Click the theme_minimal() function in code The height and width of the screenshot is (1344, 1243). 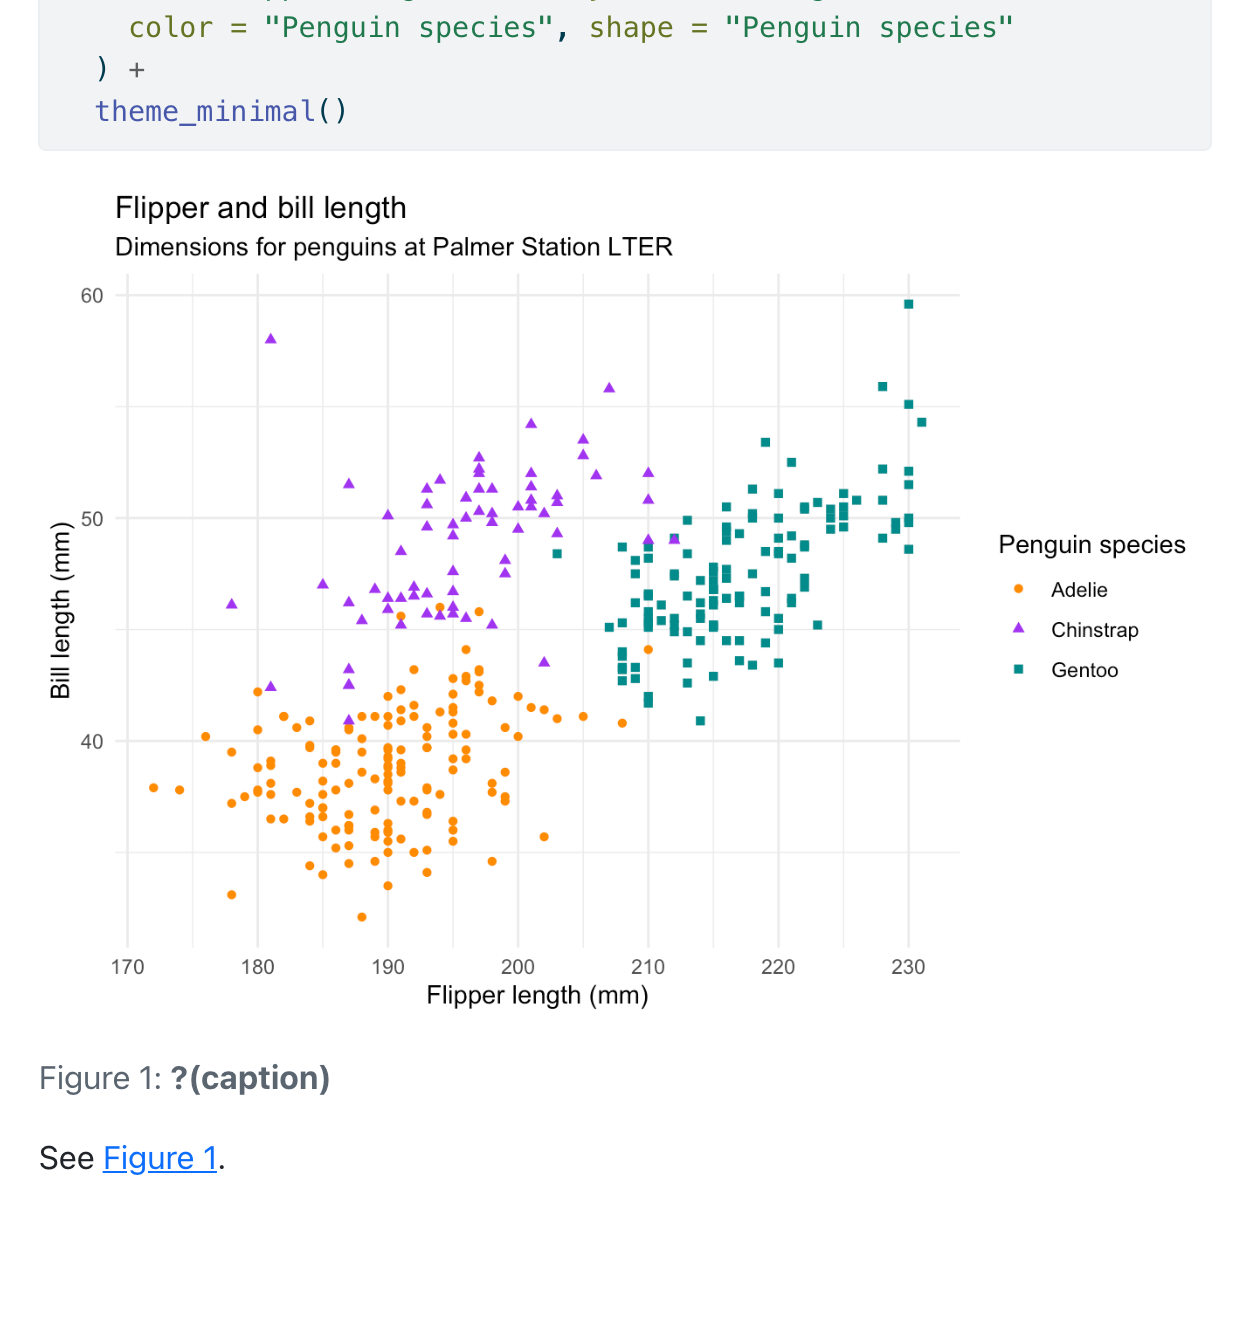[x=220, y=111]
